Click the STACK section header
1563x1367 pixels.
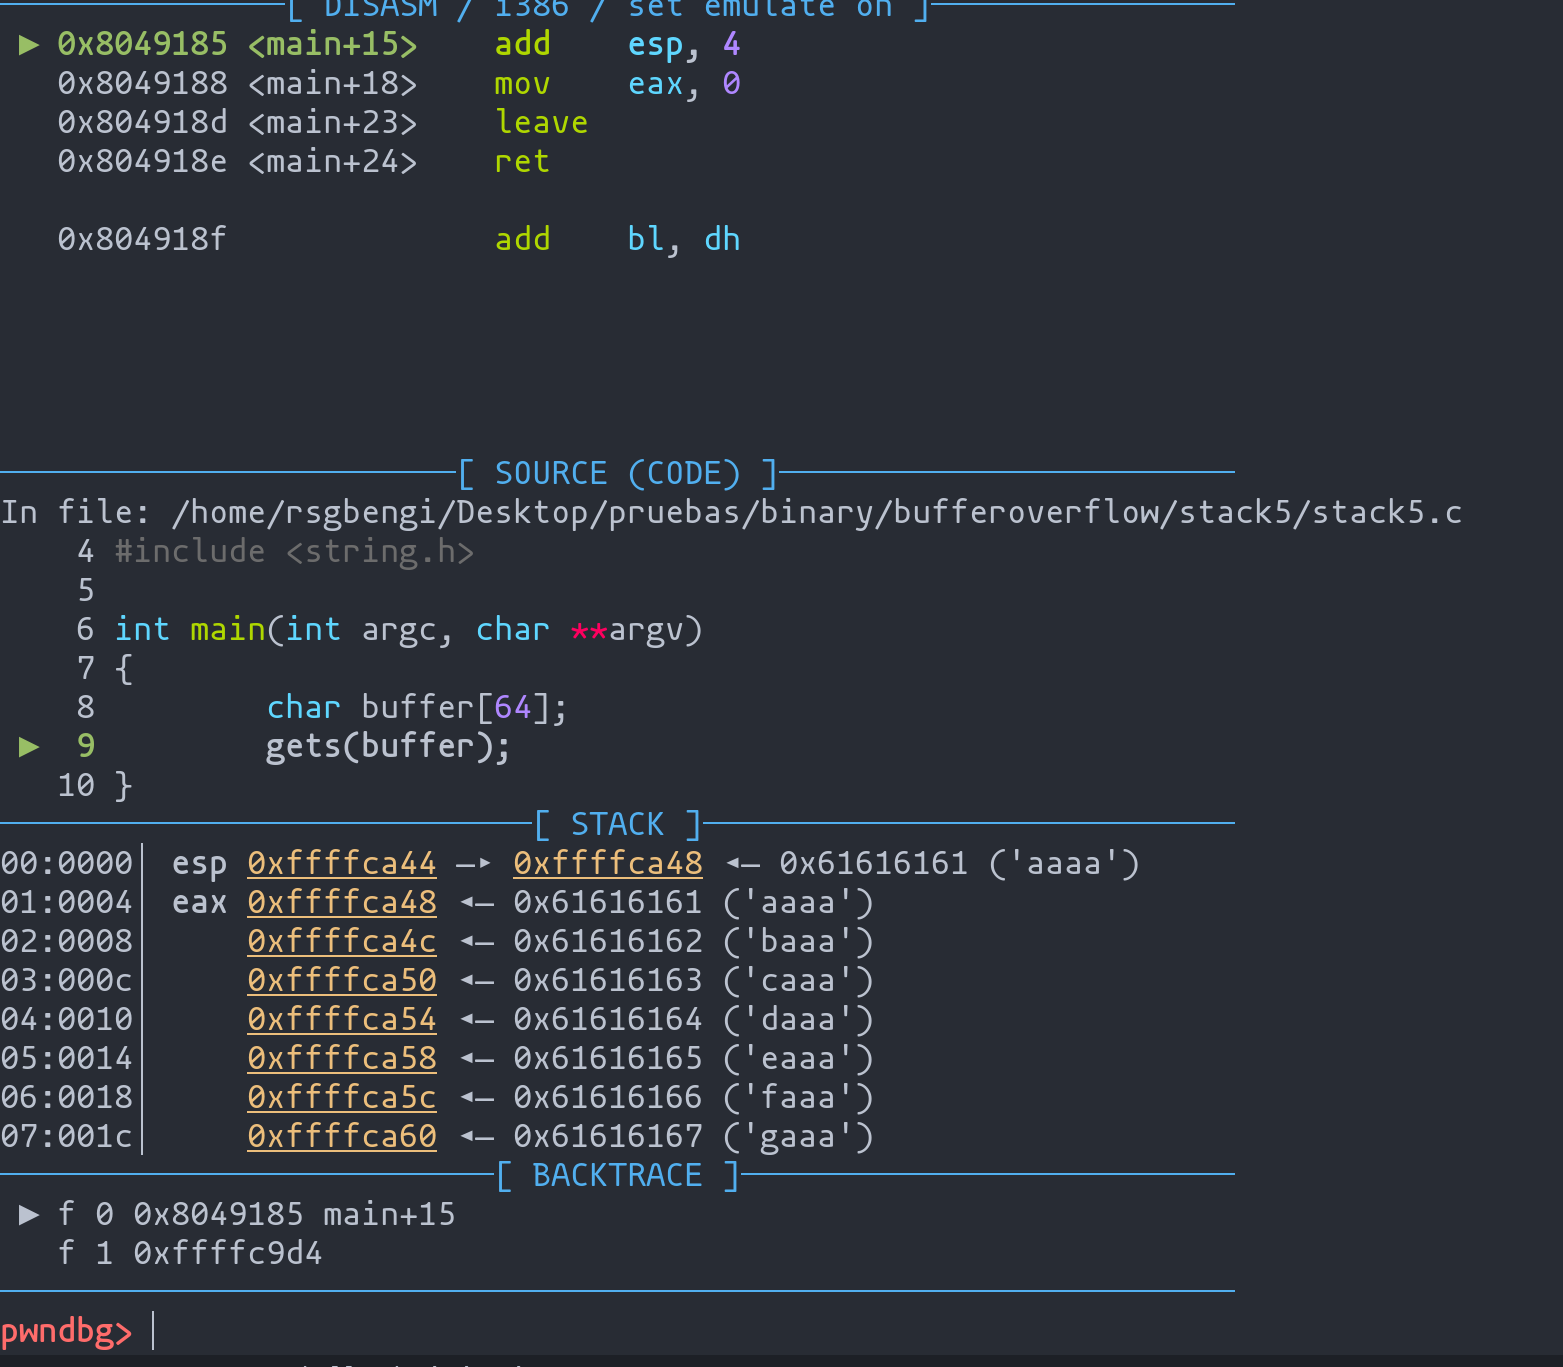click(x=617, y=824)
